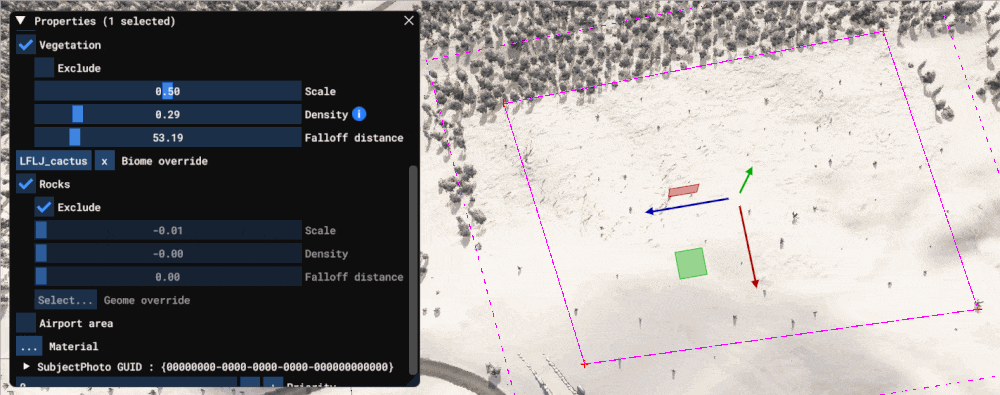Click the red gizmo axis arrow

point(748,247)
